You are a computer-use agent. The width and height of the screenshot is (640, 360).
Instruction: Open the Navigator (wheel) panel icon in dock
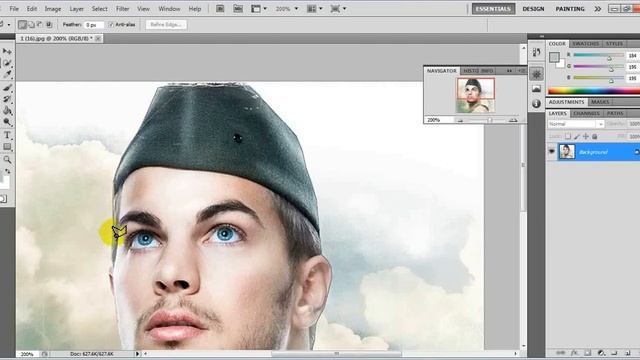coord(536,74)
